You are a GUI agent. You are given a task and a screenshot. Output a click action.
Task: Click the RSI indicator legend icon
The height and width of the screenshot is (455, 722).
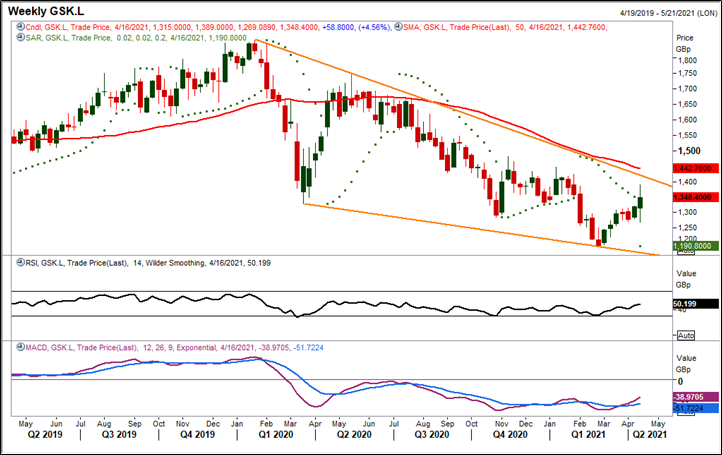[x=20, y=262]
